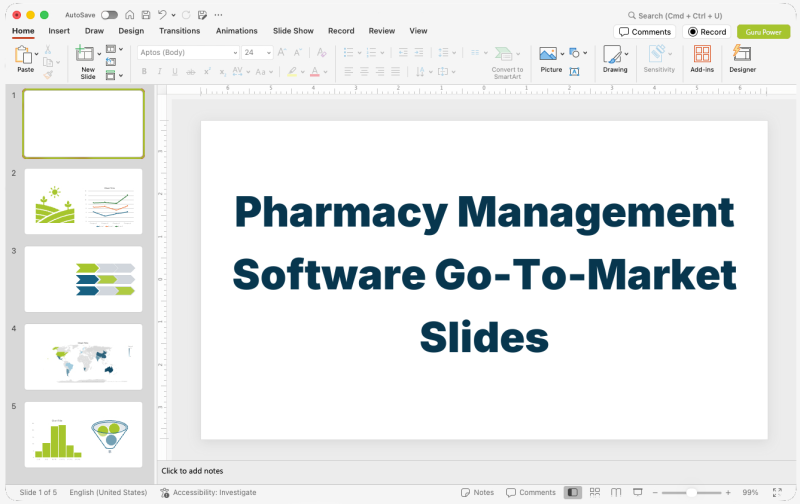Clear all formatting

tap(321, 52)
